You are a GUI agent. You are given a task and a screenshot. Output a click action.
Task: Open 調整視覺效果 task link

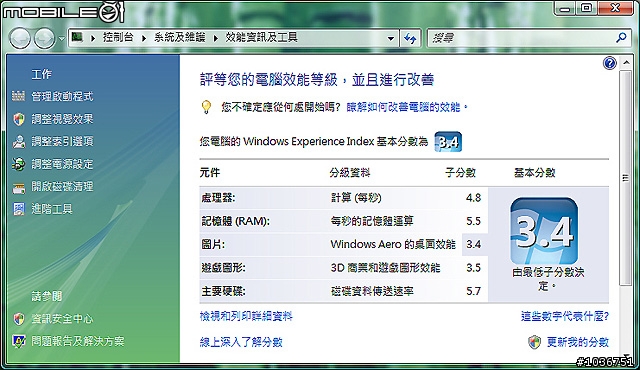[x=62, y=119]
